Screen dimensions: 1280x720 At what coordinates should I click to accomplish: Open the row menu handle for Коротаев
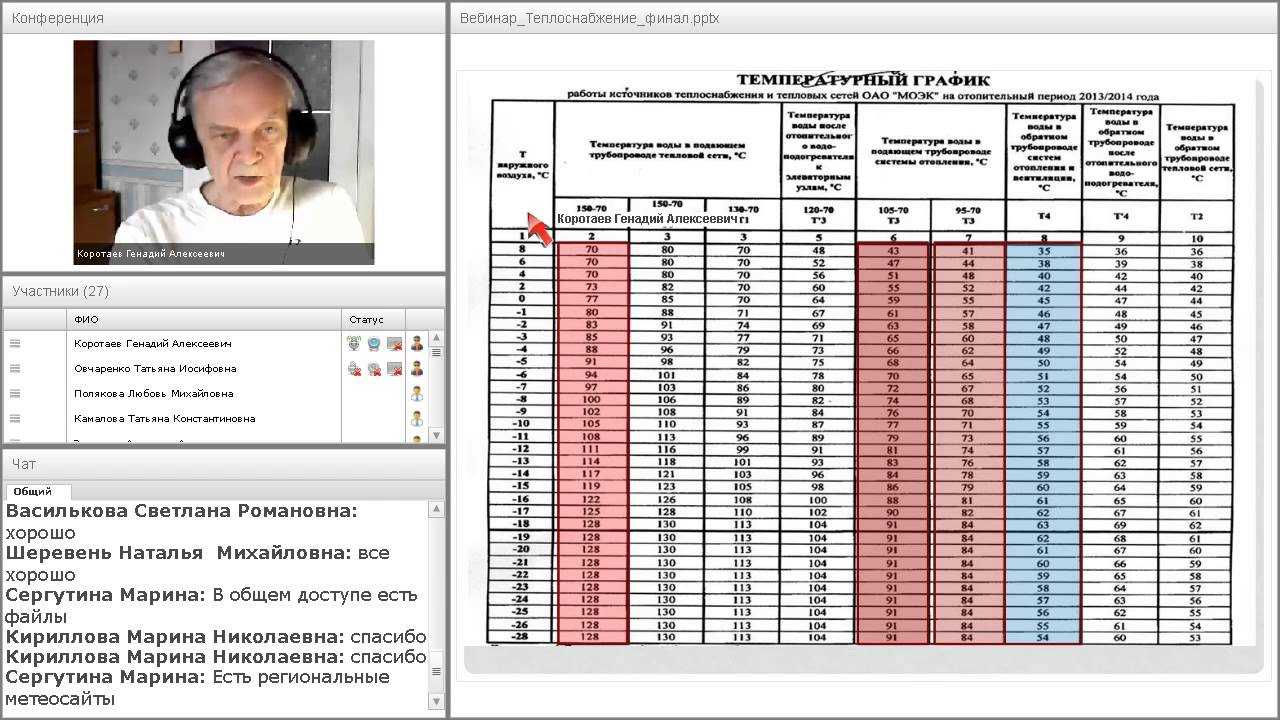coord(15,344)
